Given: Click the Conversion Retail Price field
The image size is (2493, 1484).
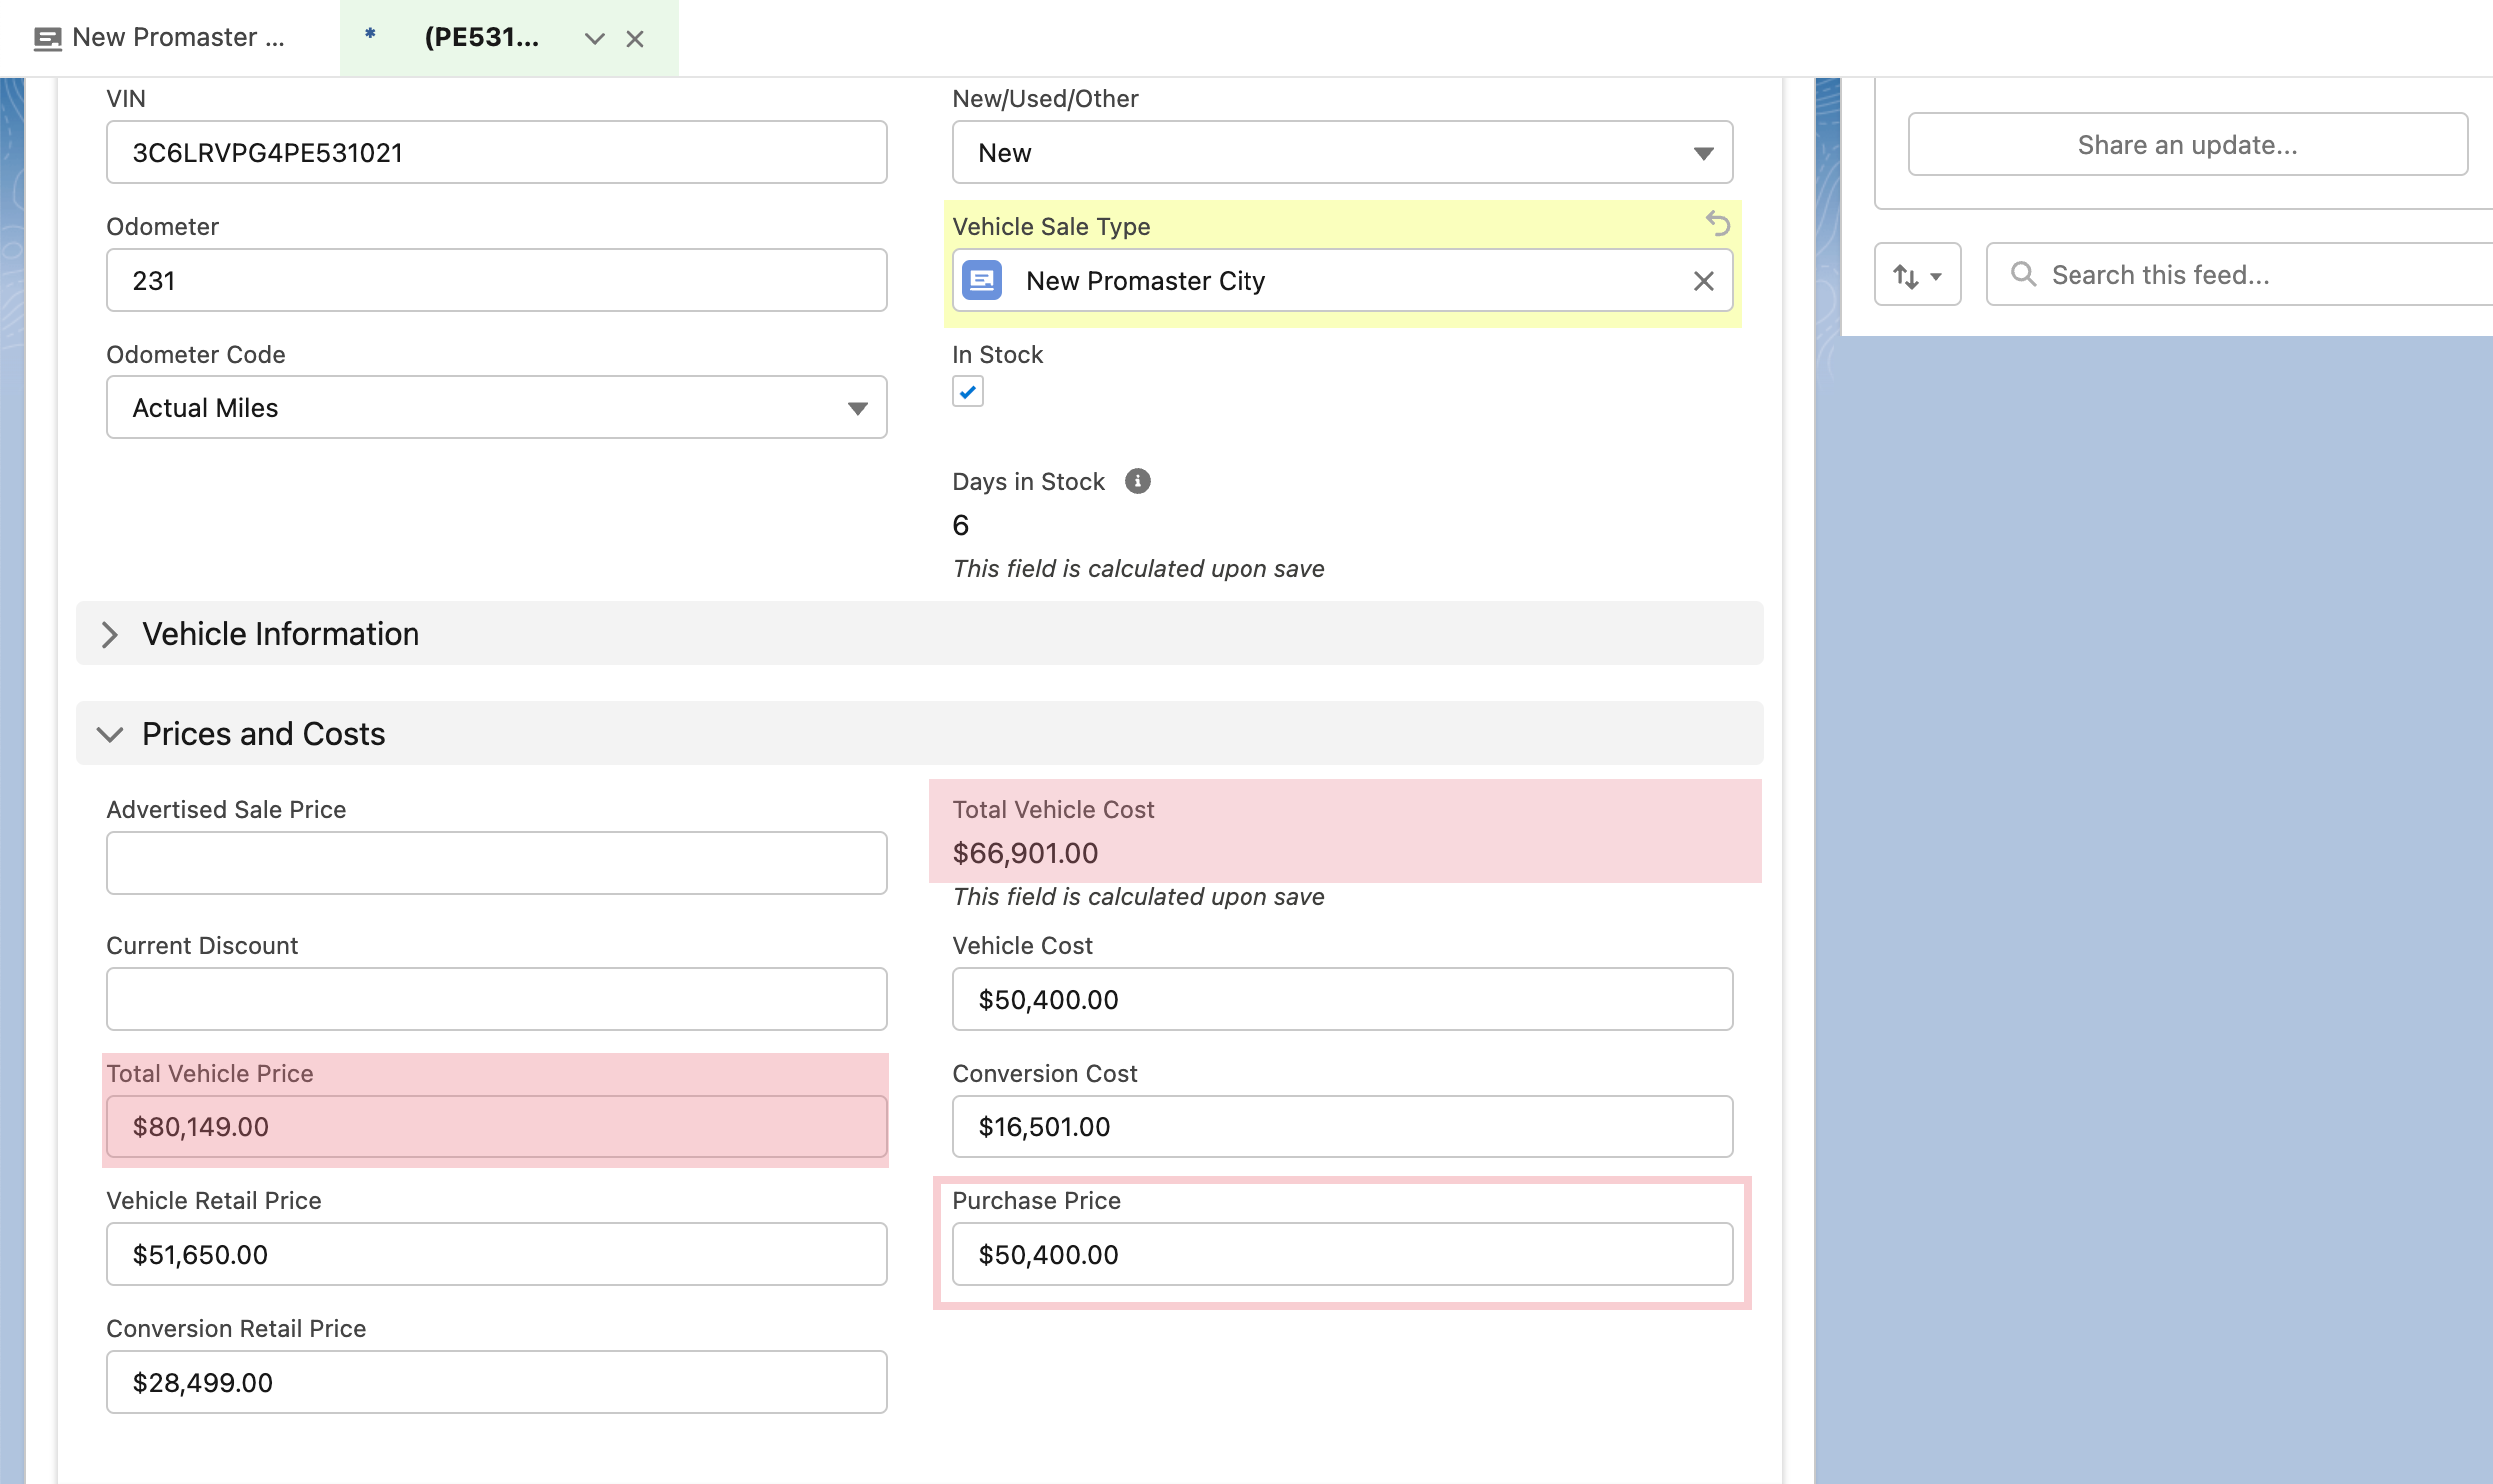Looking at the screenshot, I should pos(496,1383).
